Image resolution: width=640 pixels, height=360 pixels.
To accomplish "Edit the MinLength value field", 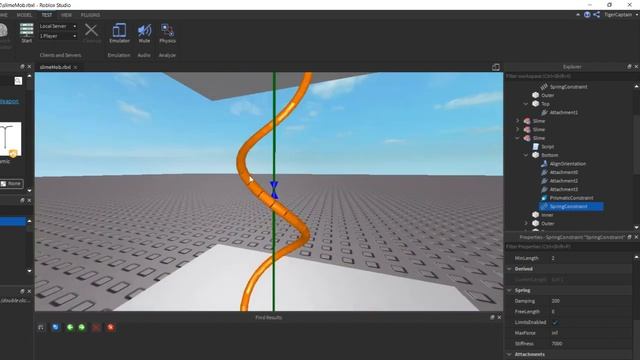I will coord(591,258).
